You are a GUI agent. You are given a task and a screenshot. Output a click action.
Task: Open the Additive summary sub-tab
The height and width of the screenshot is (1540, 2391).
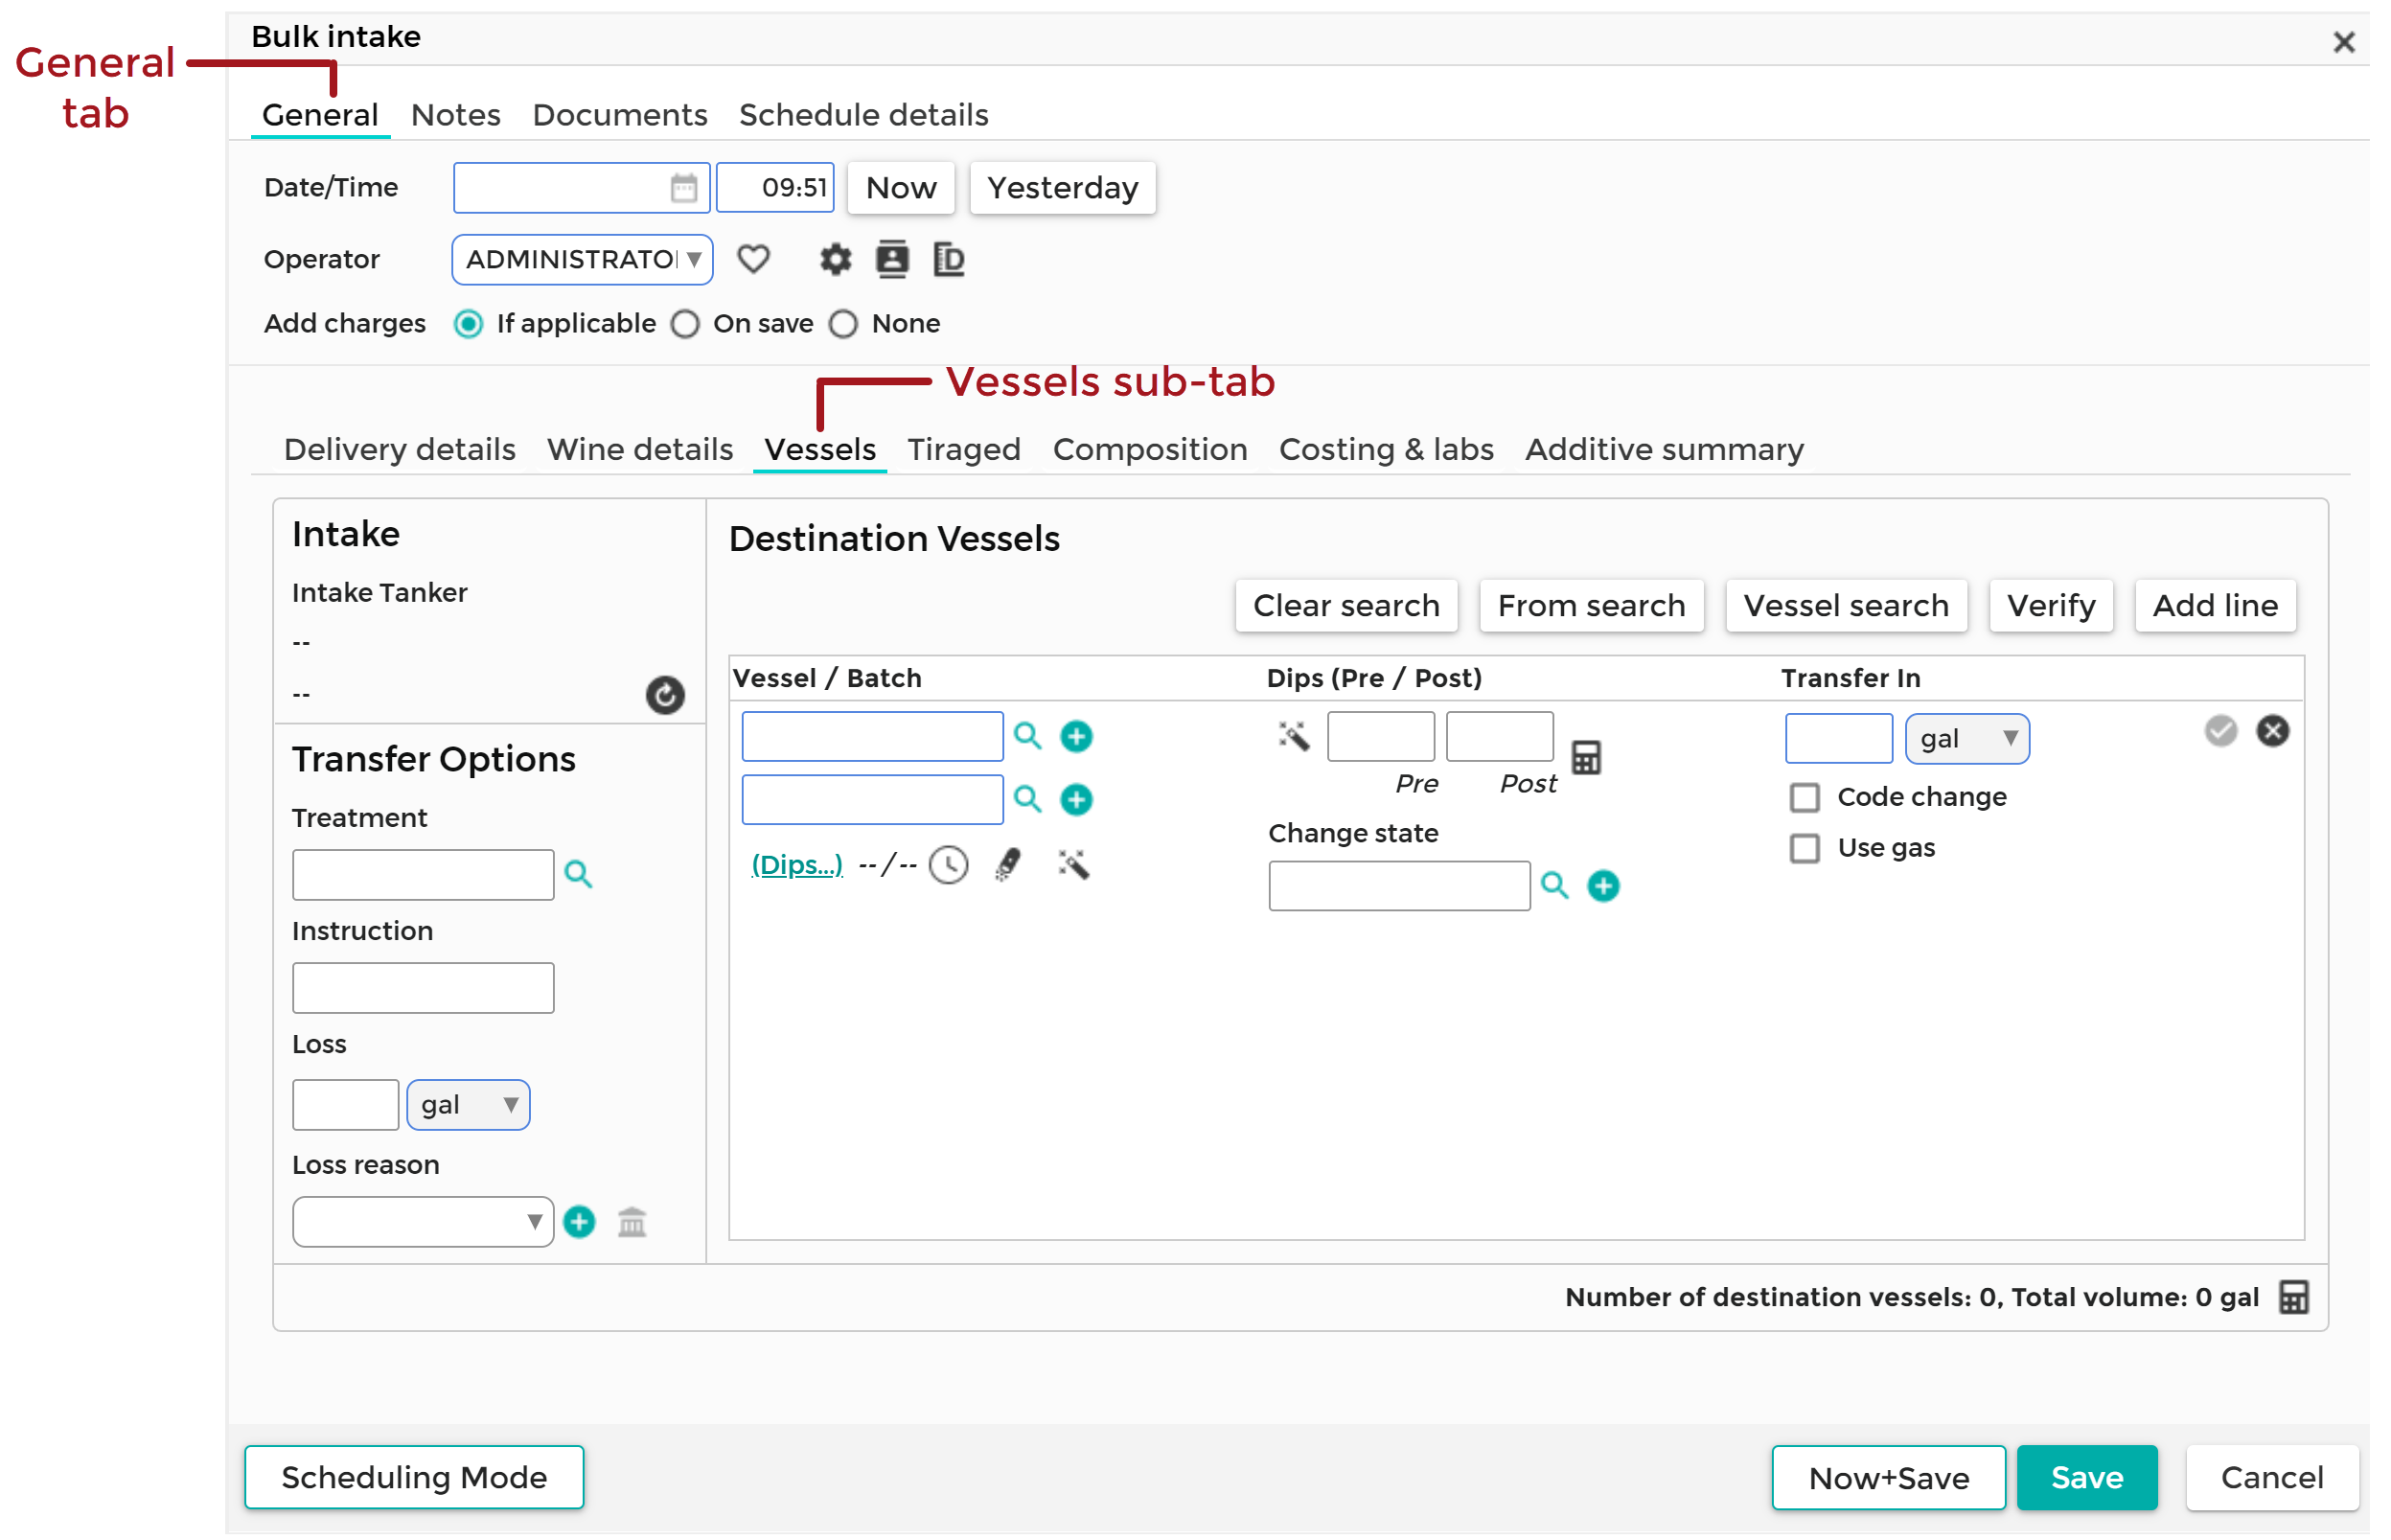(1663, 449)
